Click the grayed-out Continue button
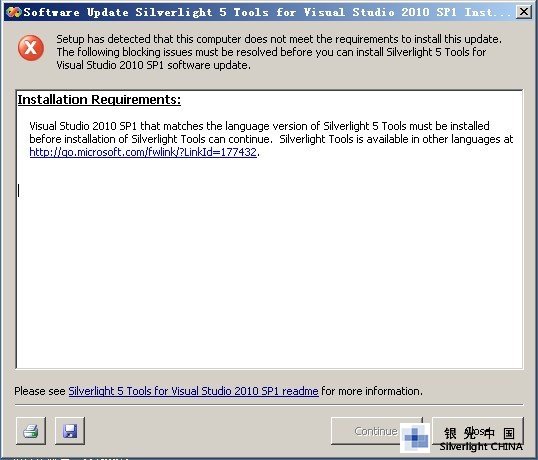The image size is (538, 460). [x=376, y=431]
